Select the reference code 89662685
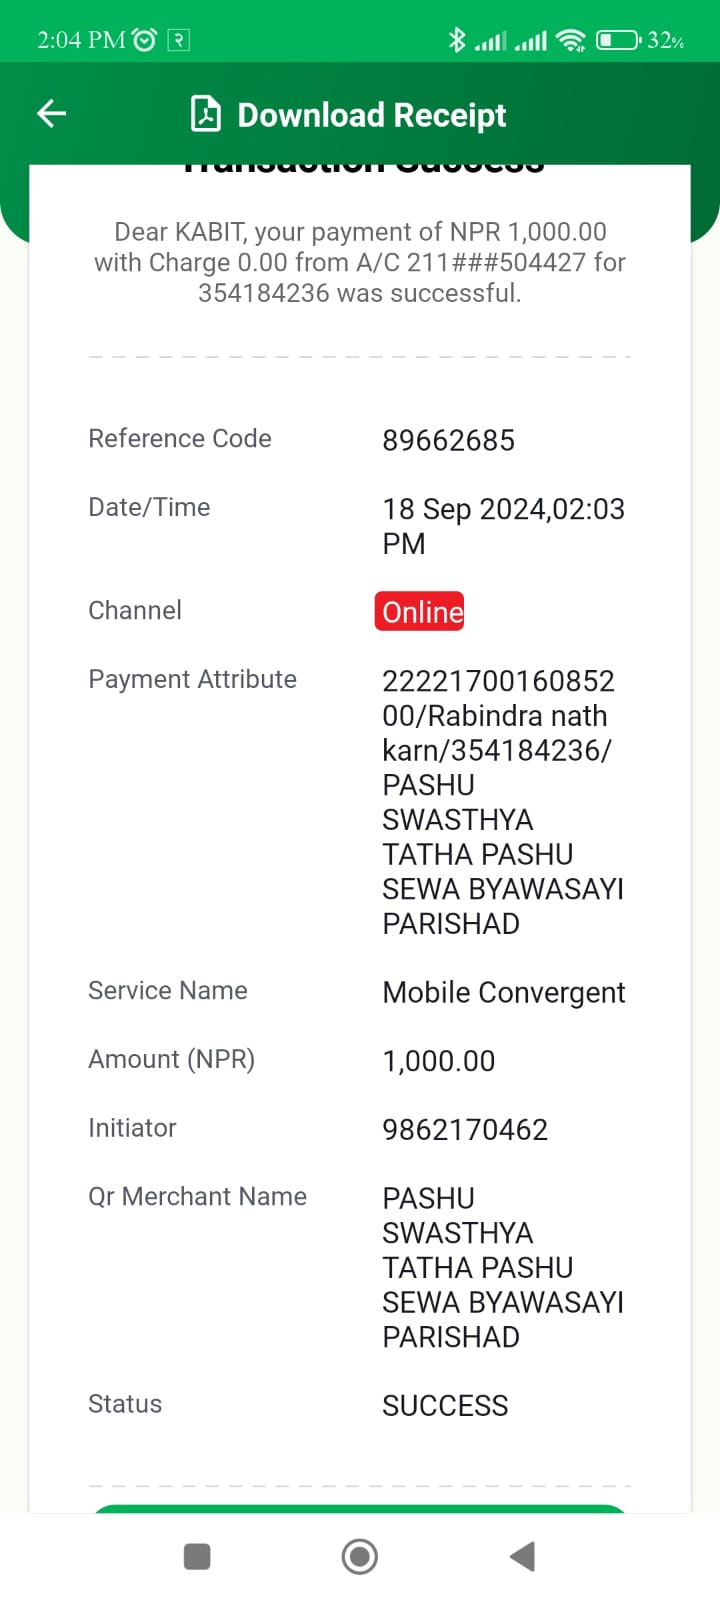 click(x=448, y=441)
